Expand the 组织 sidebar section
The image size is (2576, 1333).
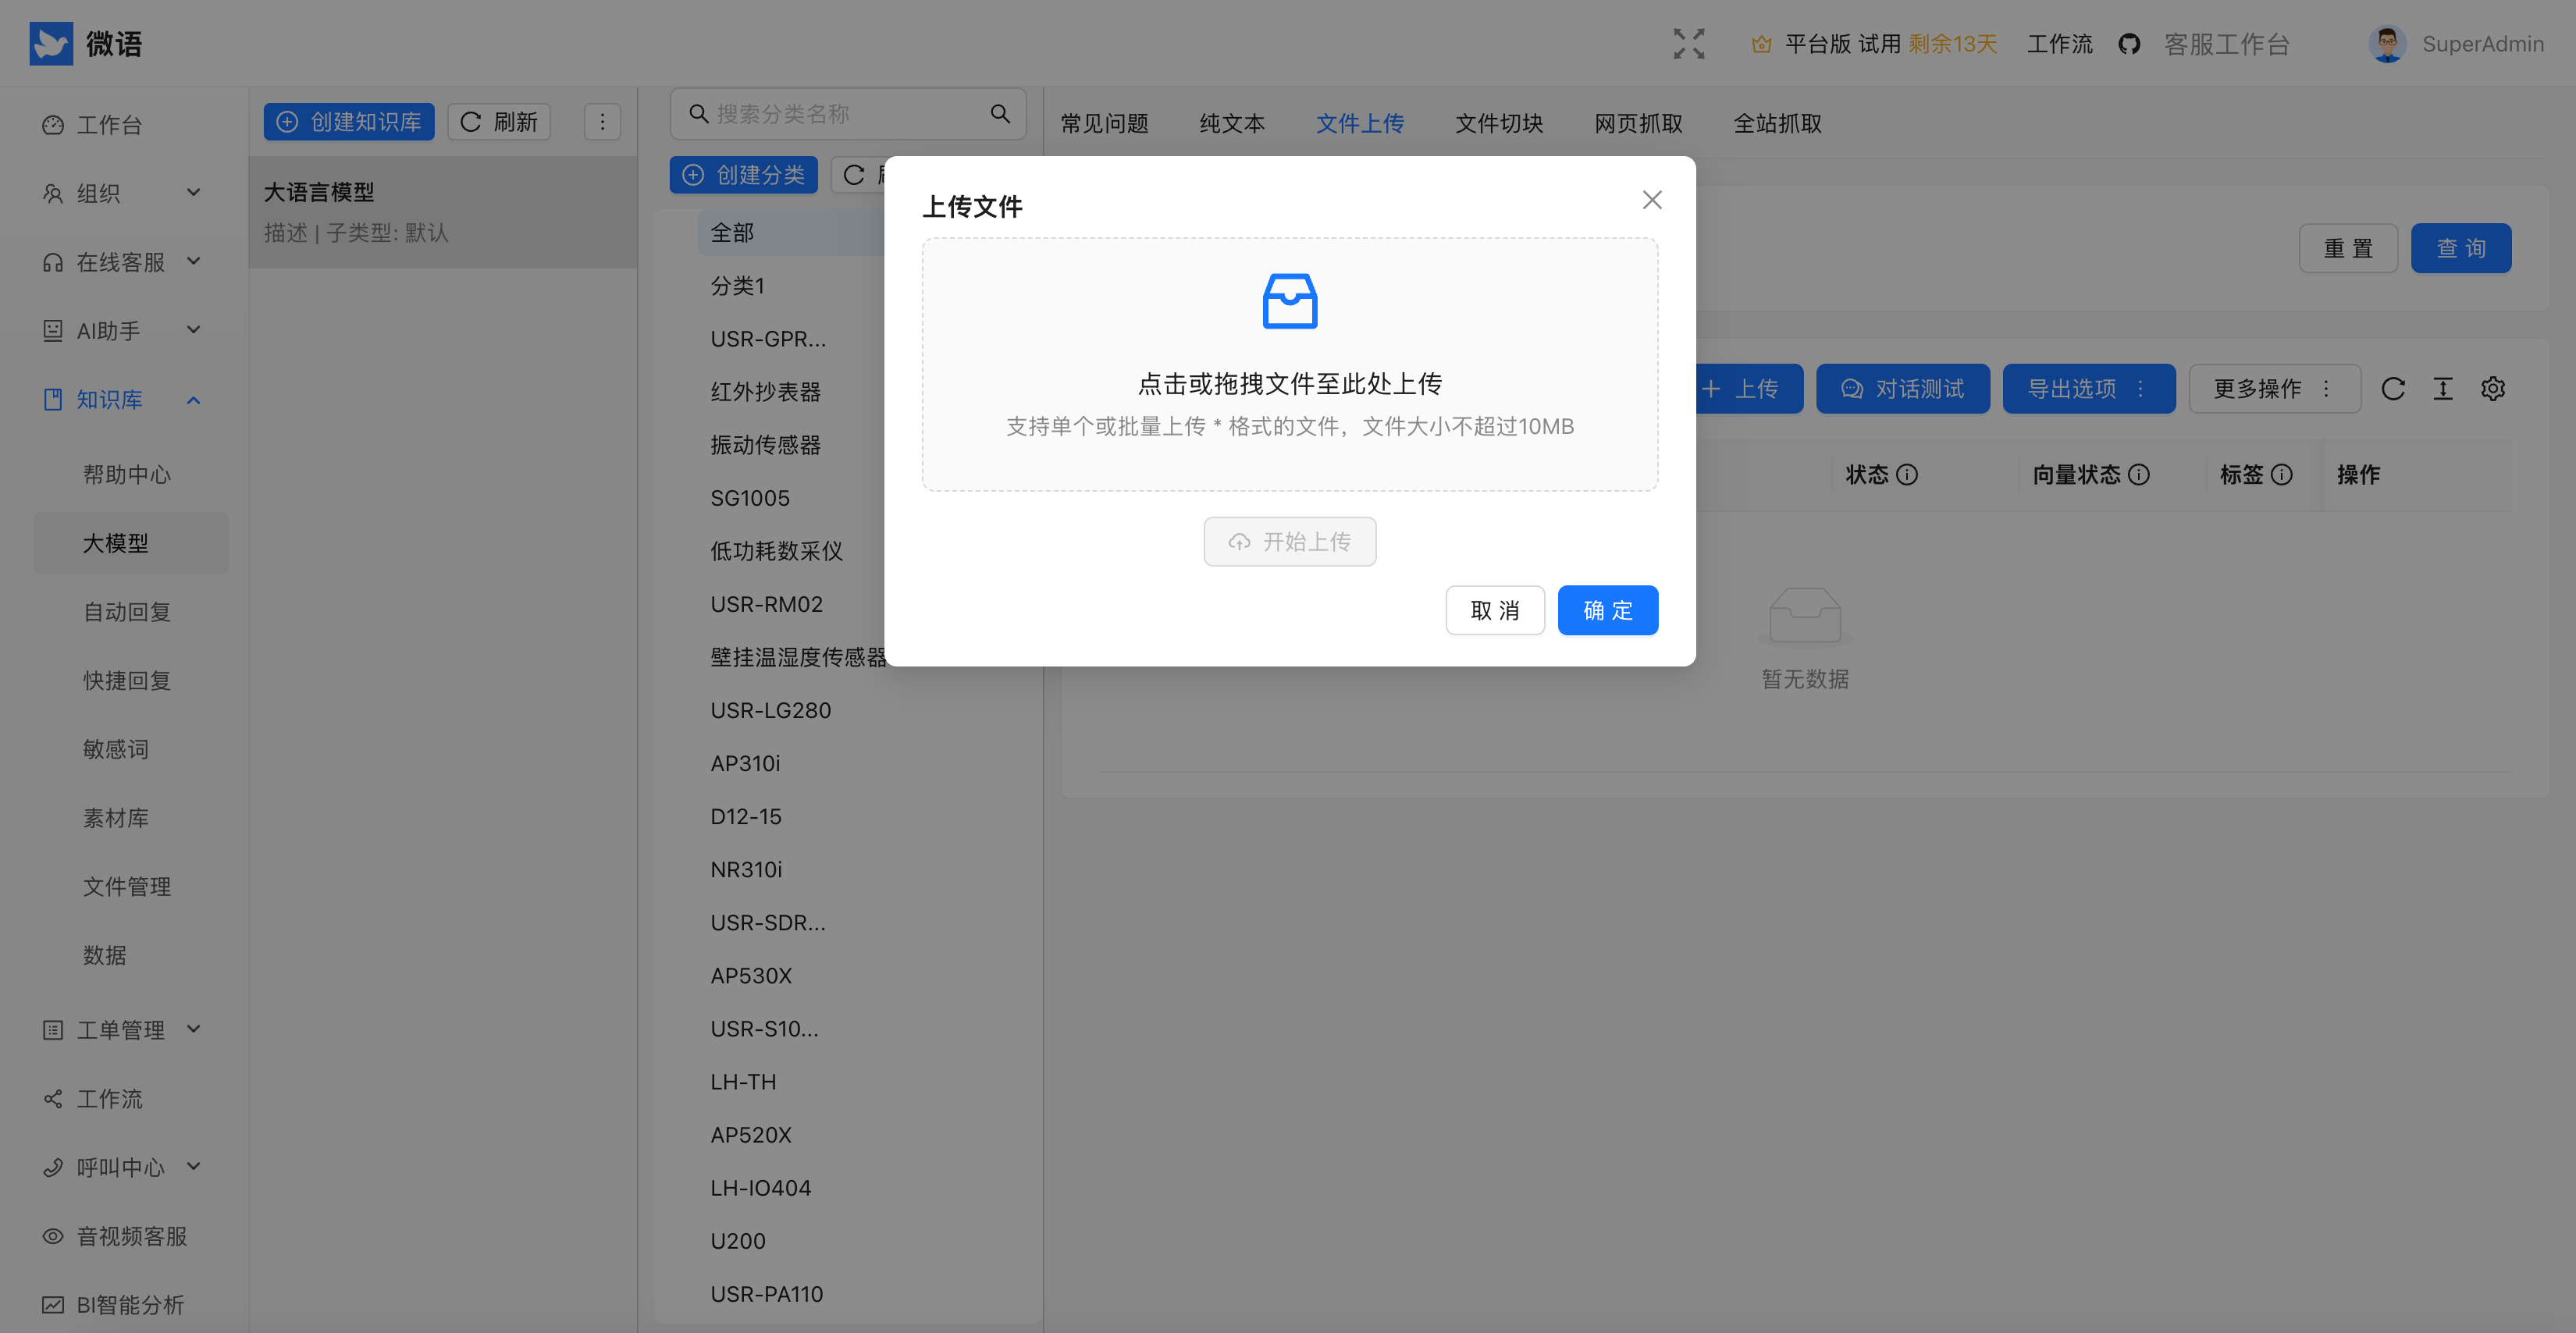(x=193, y=193)
